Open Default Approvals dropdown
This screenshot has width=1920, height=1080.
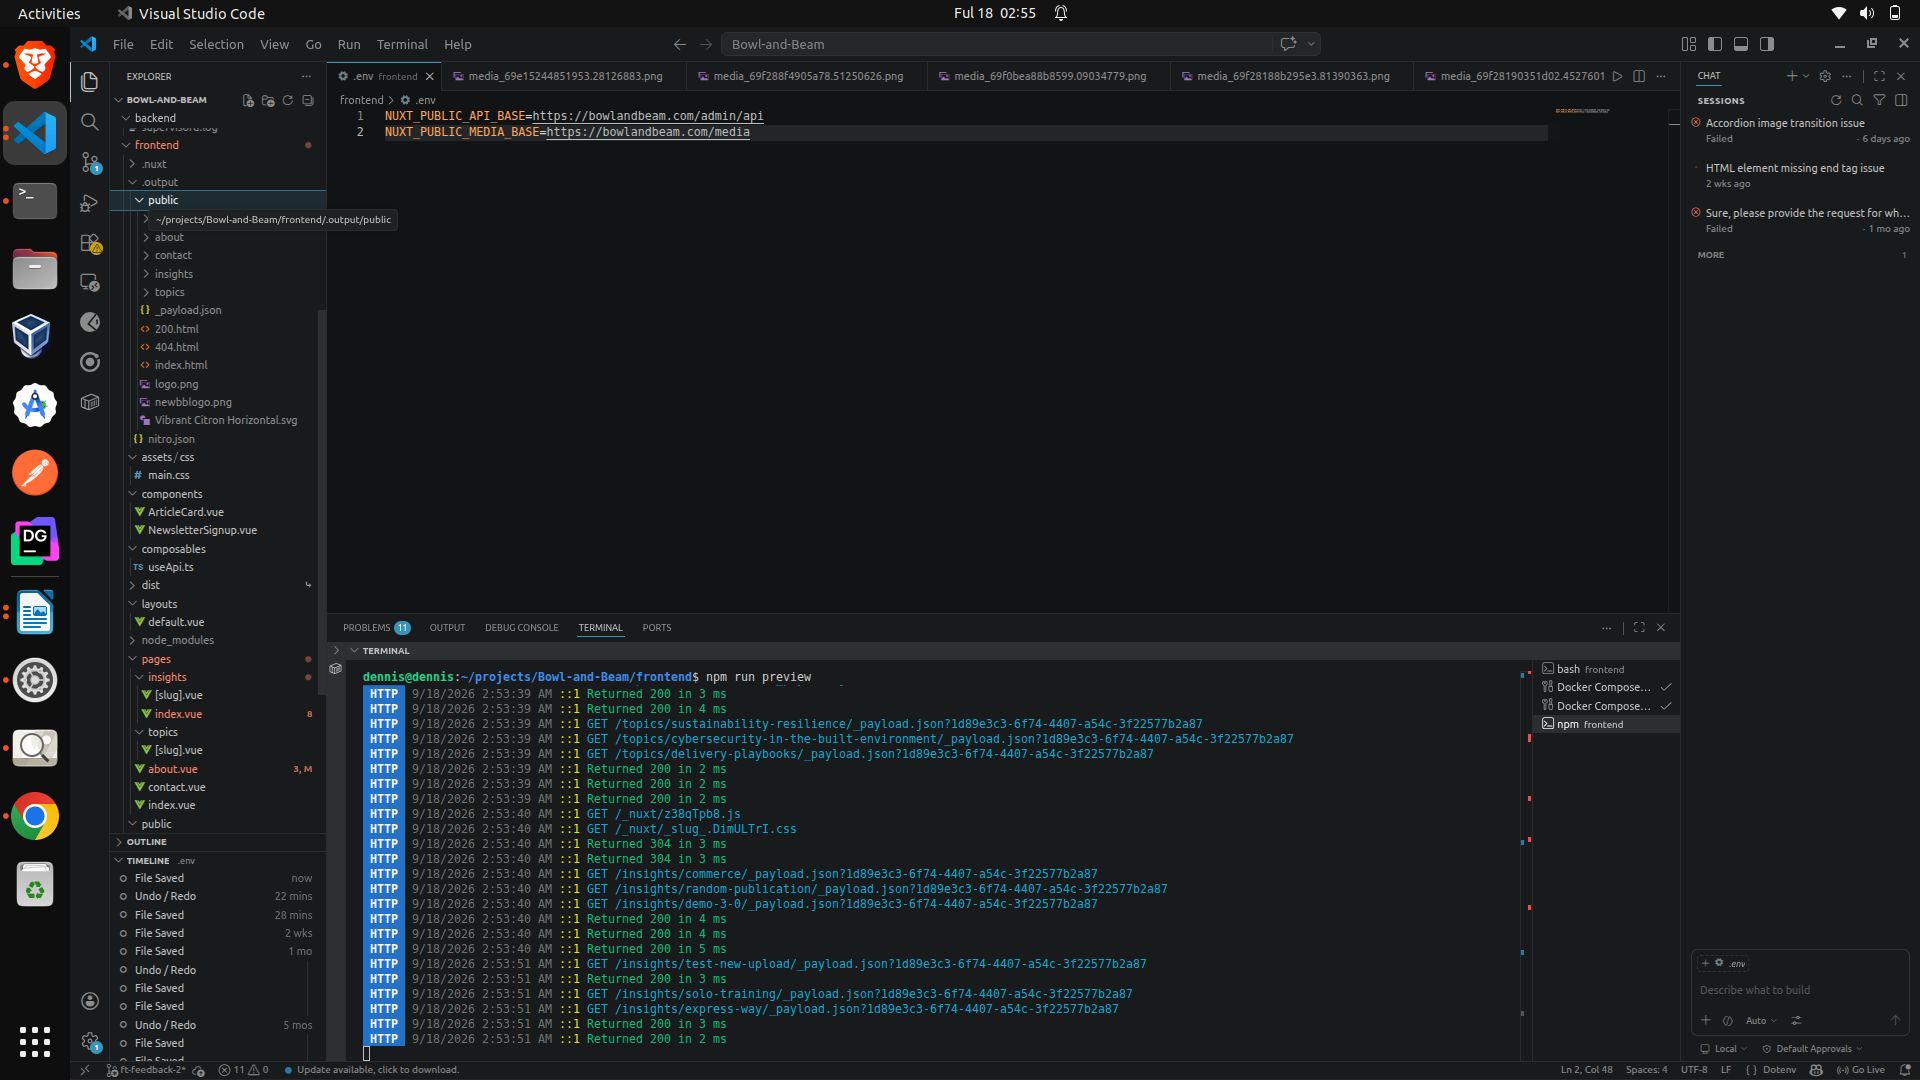pos(1812,1049)
